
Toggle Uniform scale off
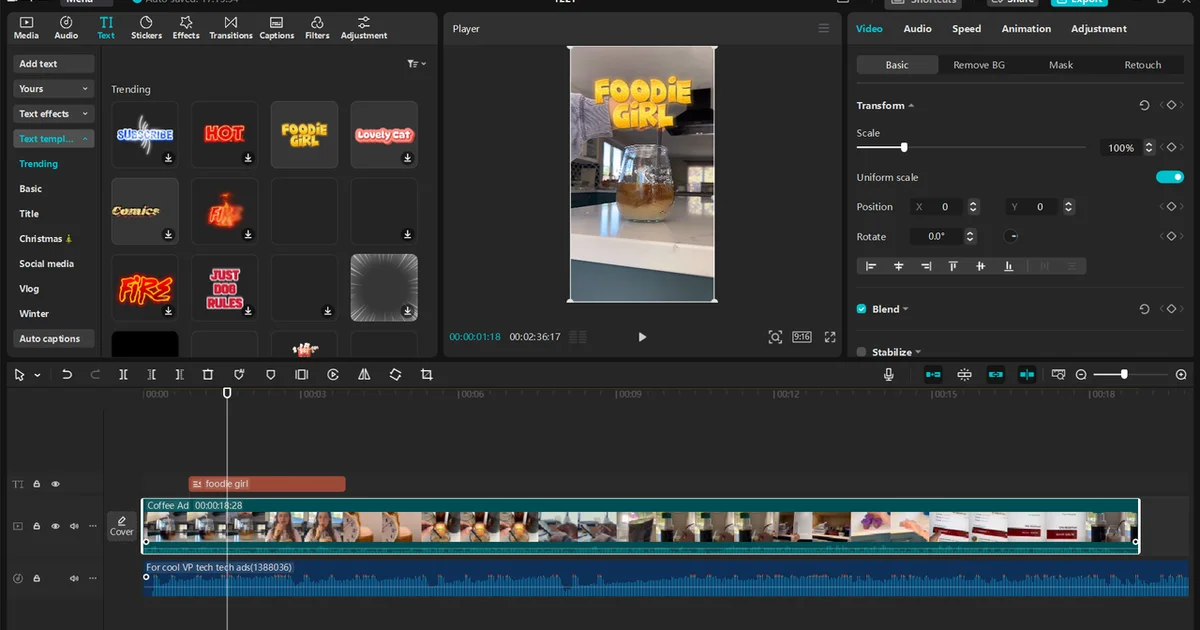tap(1168, 176)
